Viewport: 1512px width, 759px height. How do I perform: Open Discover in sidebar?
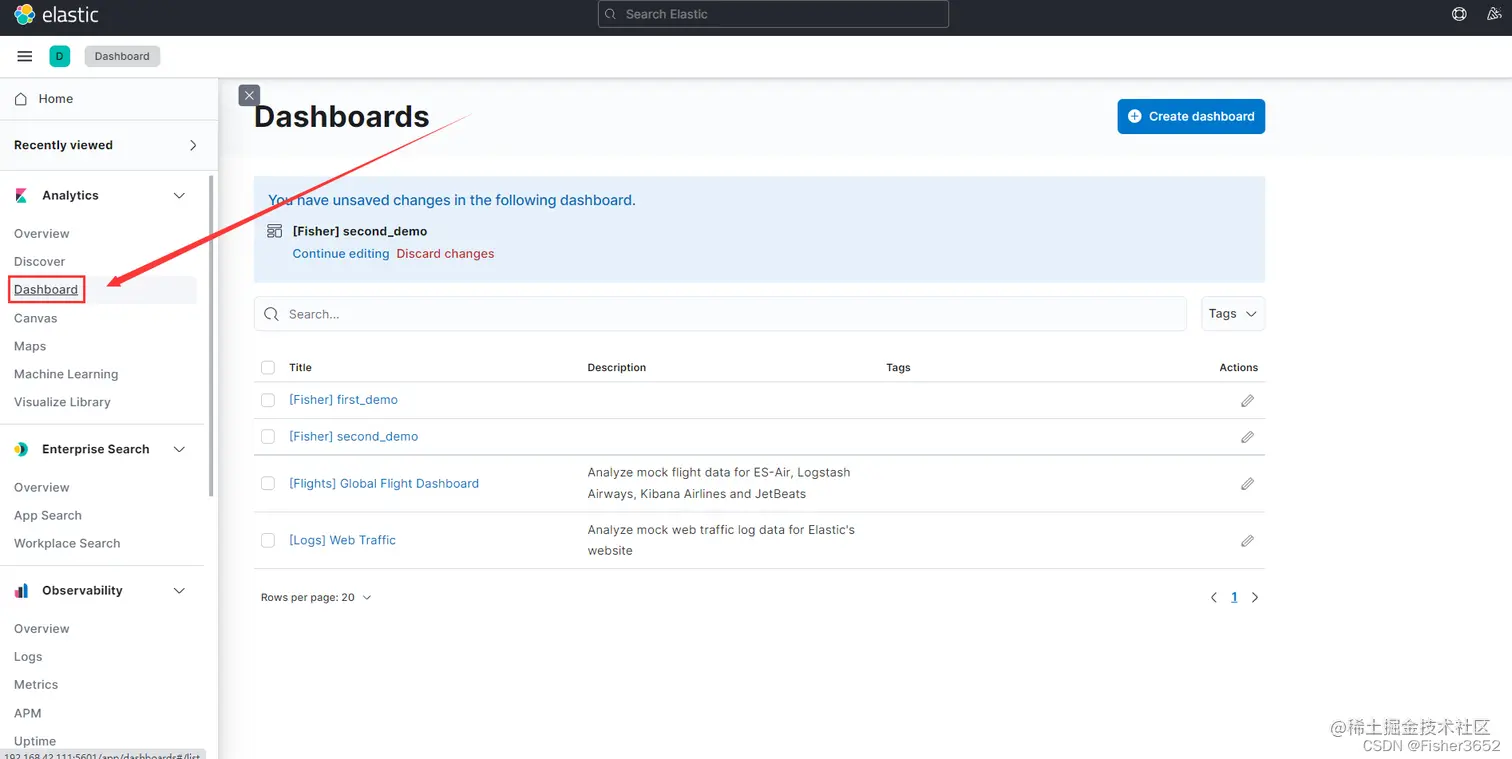pos(40,262)
